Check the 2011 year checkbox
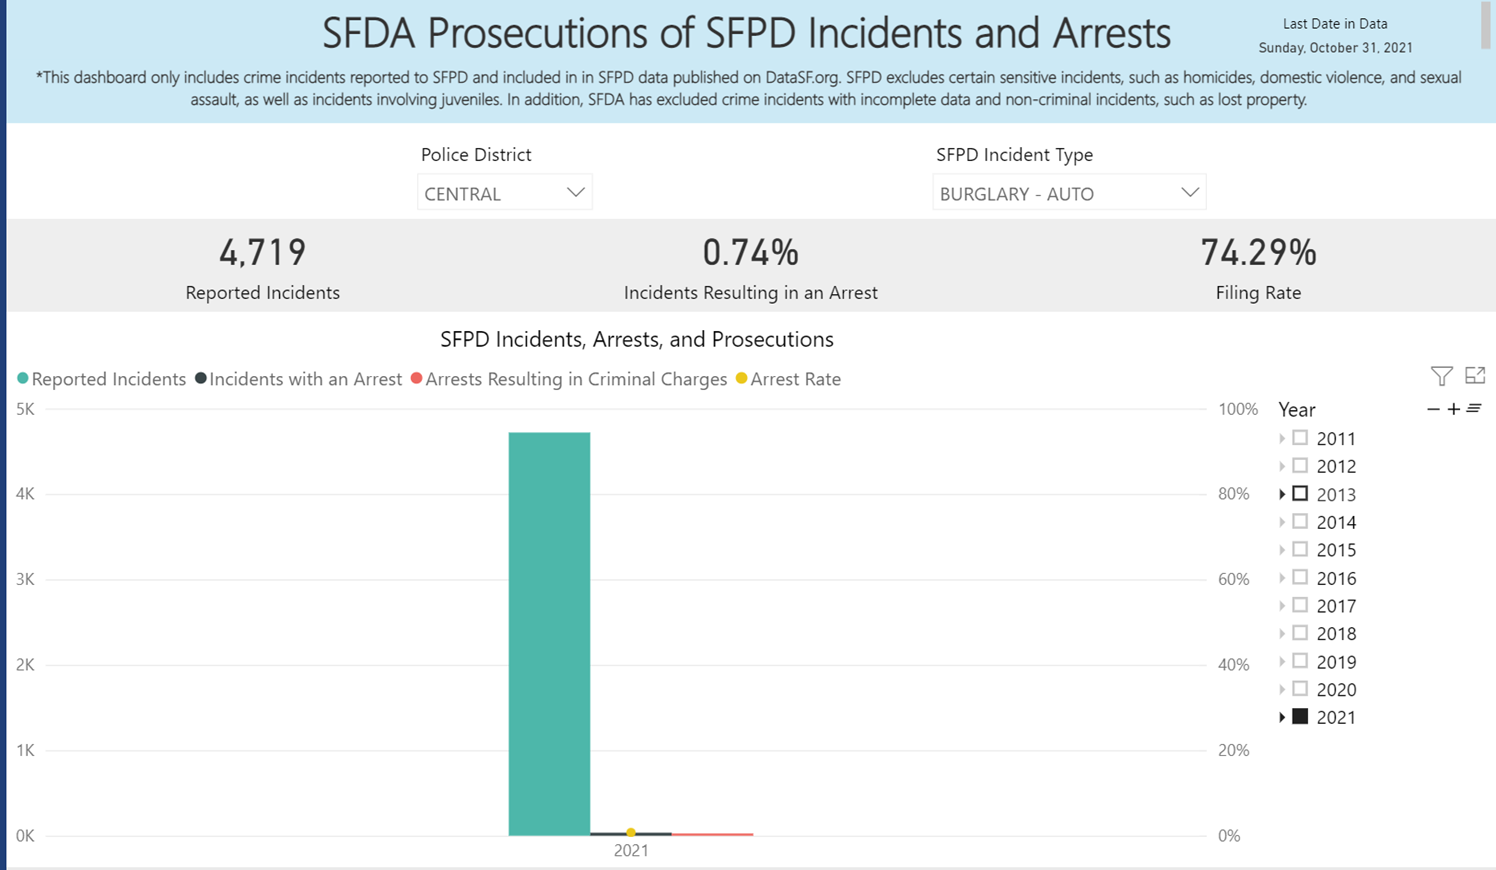Screen dimensions: 1496x870 [1300, 437]
